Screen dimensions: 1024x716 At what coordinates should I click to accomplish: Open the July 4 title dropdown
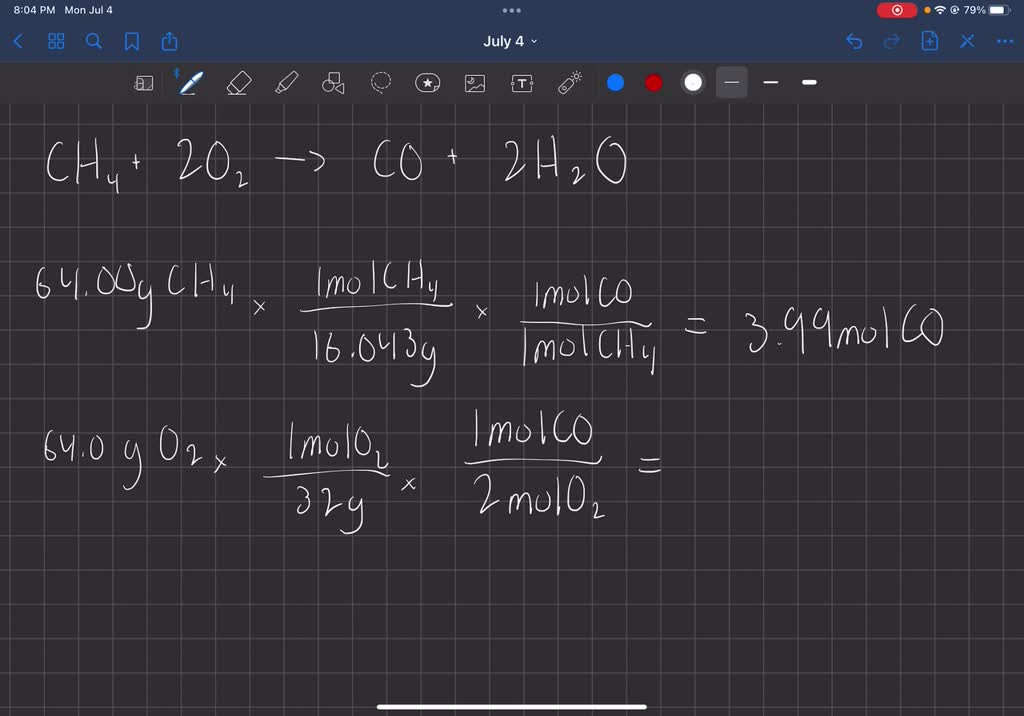coord(511,42)
